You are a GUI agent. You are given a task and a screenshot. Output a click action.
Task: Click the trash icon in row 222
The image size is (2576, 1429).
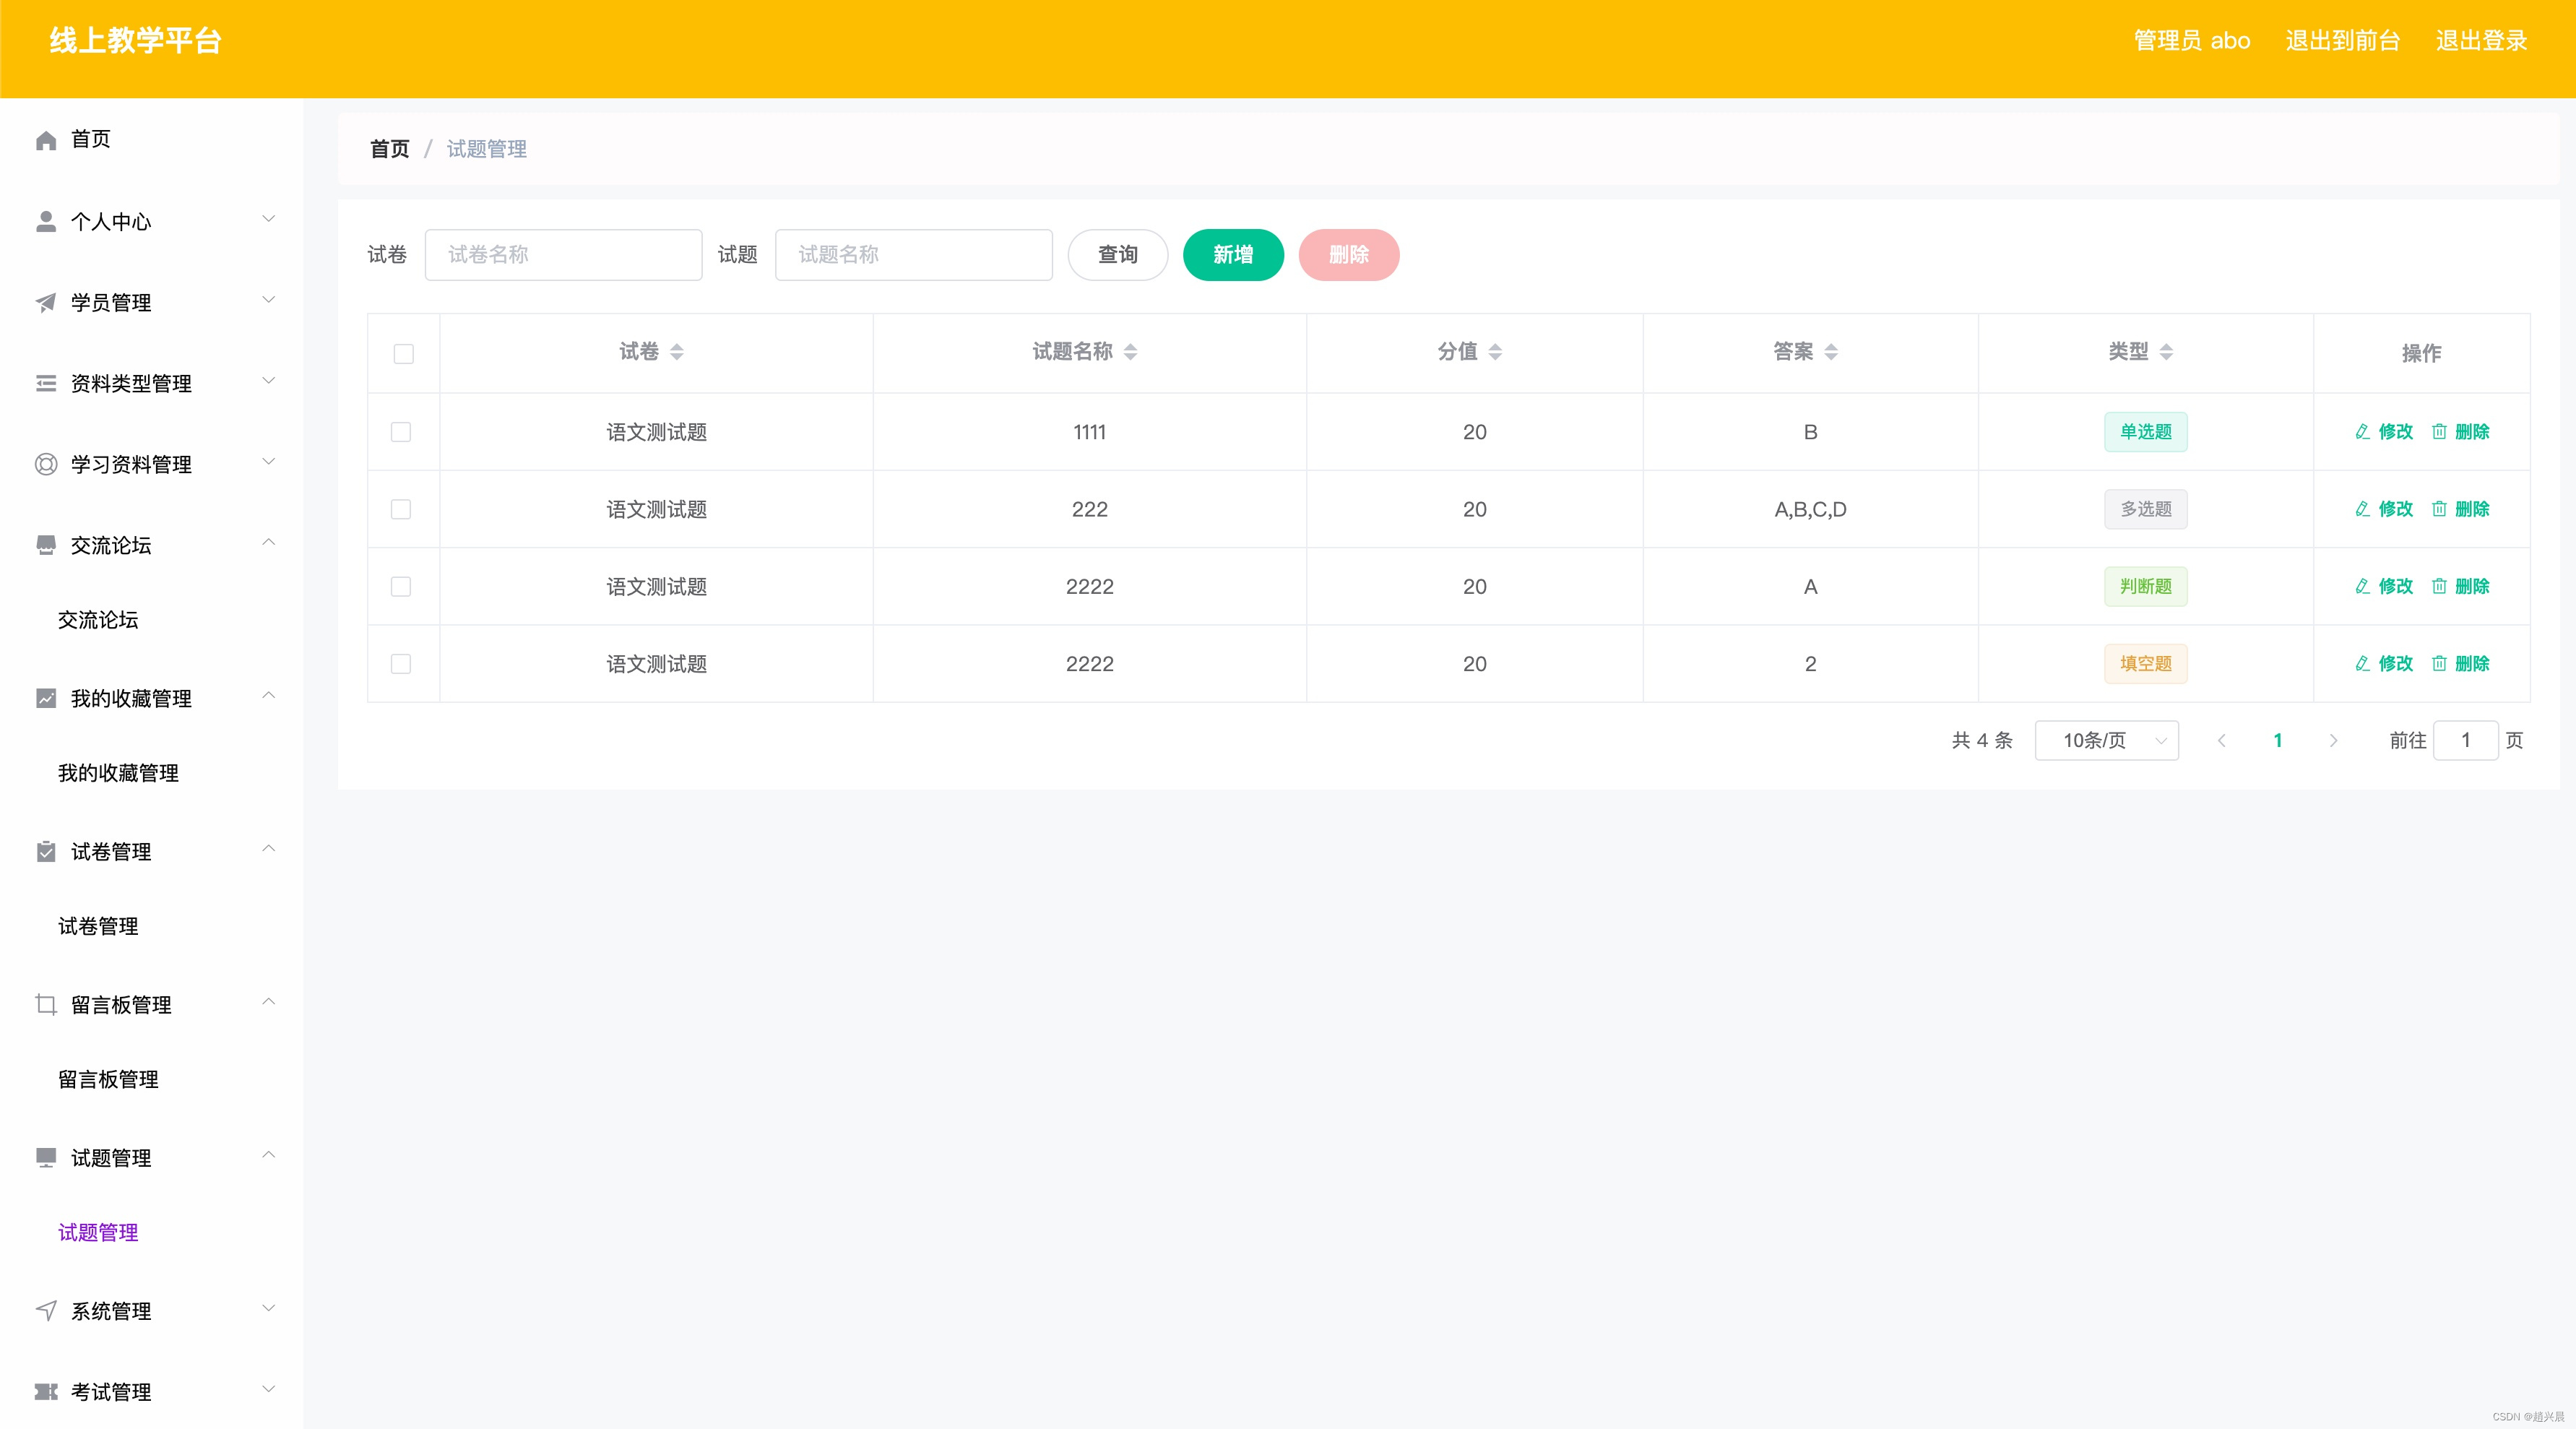[2440, 509]
